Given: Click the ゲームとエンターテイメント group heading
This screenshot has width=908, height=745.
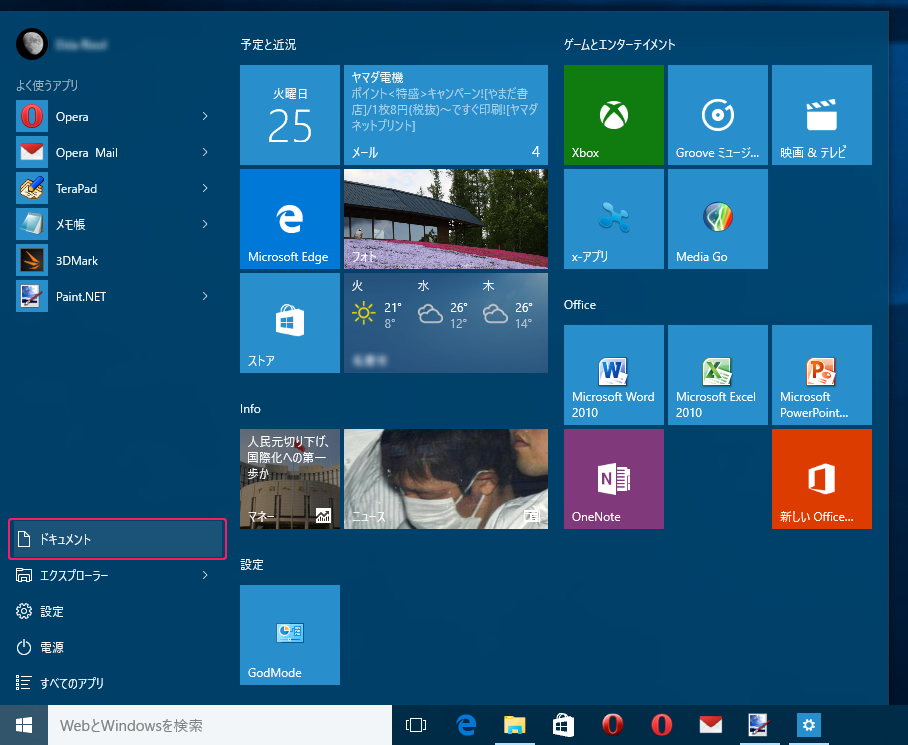Looking at the screenshot, I should click(x=620, y=45).
